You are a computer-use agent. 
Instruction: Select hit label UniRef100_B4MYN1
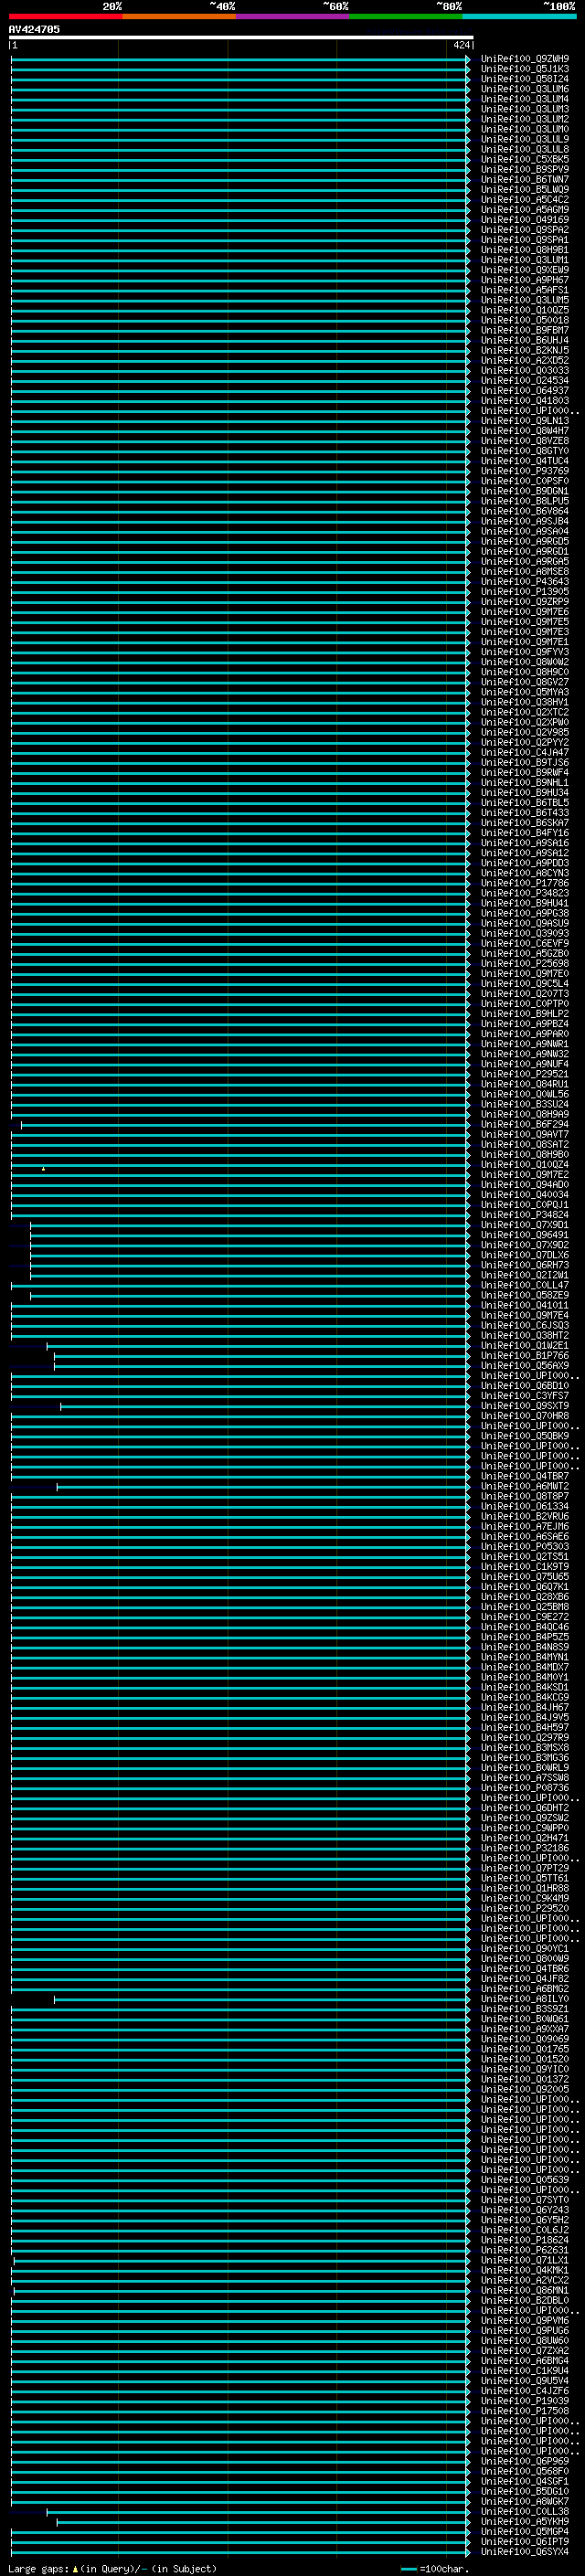(524, 1657)
